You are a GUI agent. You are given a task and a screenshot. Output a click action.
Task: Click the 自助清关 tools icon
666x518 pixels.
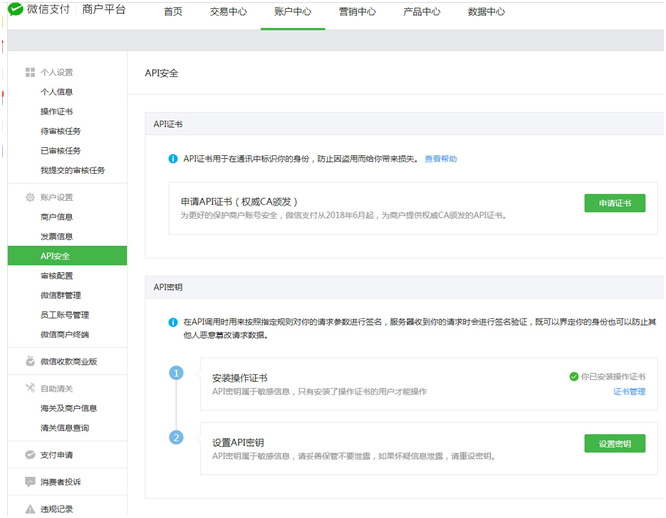pyautogui.click(x=30, y=388)
